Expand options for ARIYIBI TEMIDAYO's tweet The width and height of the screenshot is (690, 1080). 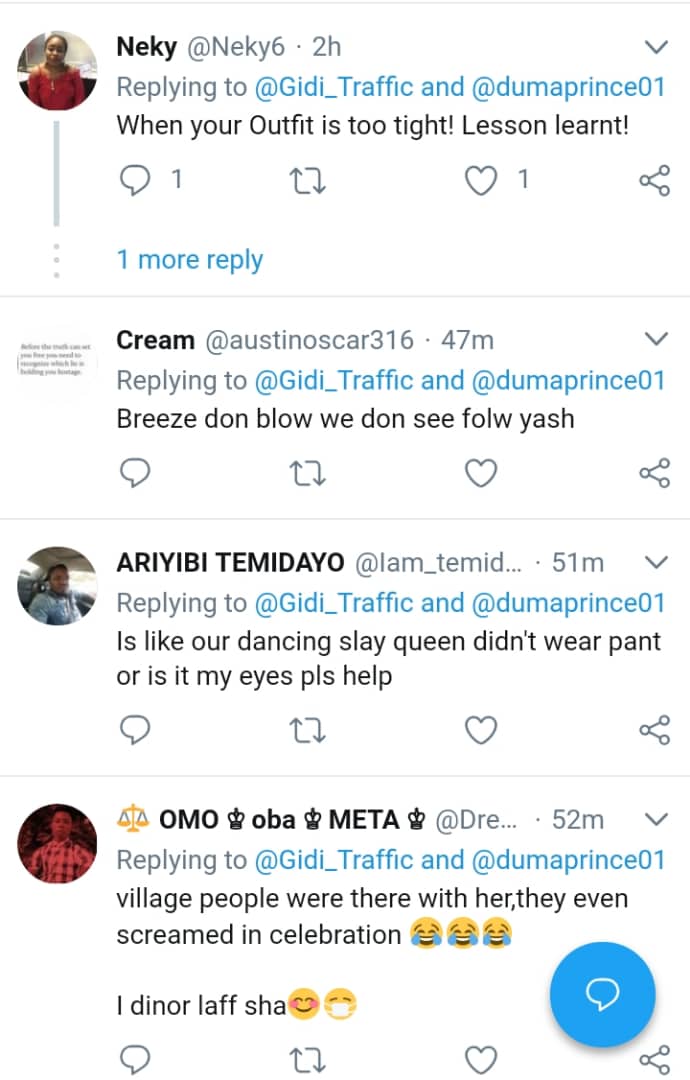coord(656,563)
